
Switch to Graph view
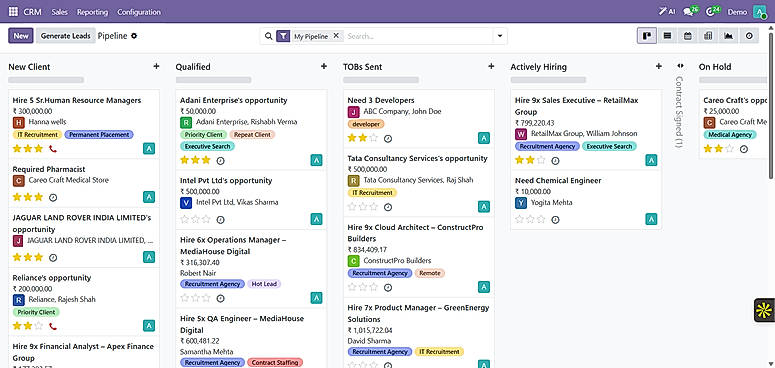pyautogui.click(x=728, y=36)
